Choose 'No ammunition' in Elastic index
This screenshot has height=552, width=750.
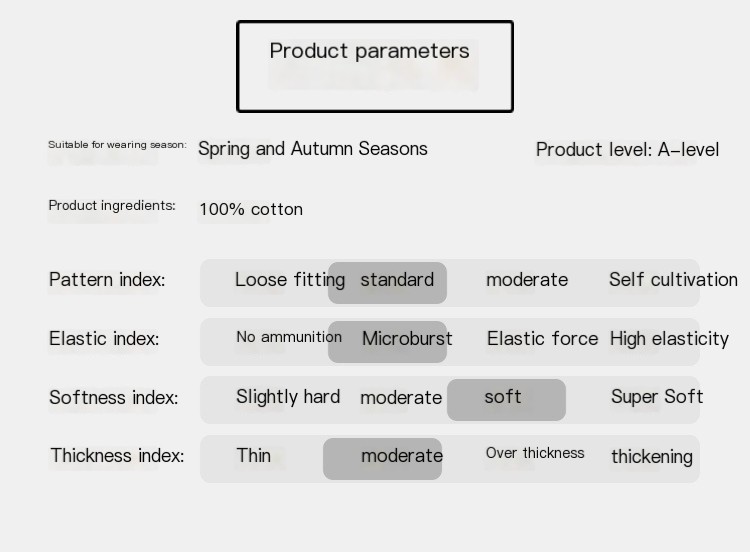[289, 337]
